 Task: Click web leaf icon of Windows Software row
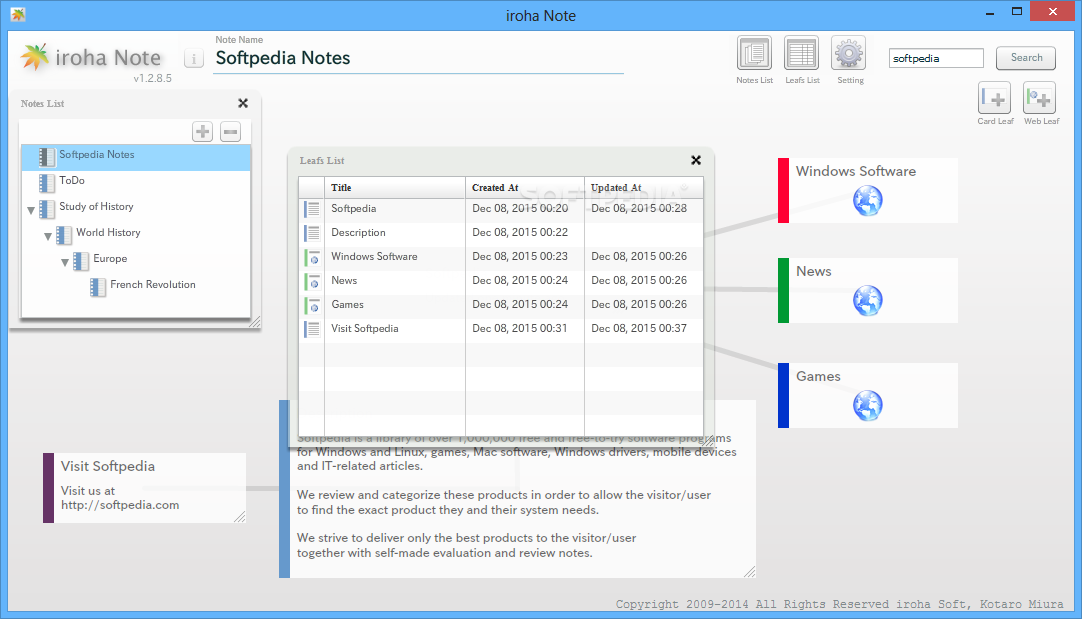(312, 257)
